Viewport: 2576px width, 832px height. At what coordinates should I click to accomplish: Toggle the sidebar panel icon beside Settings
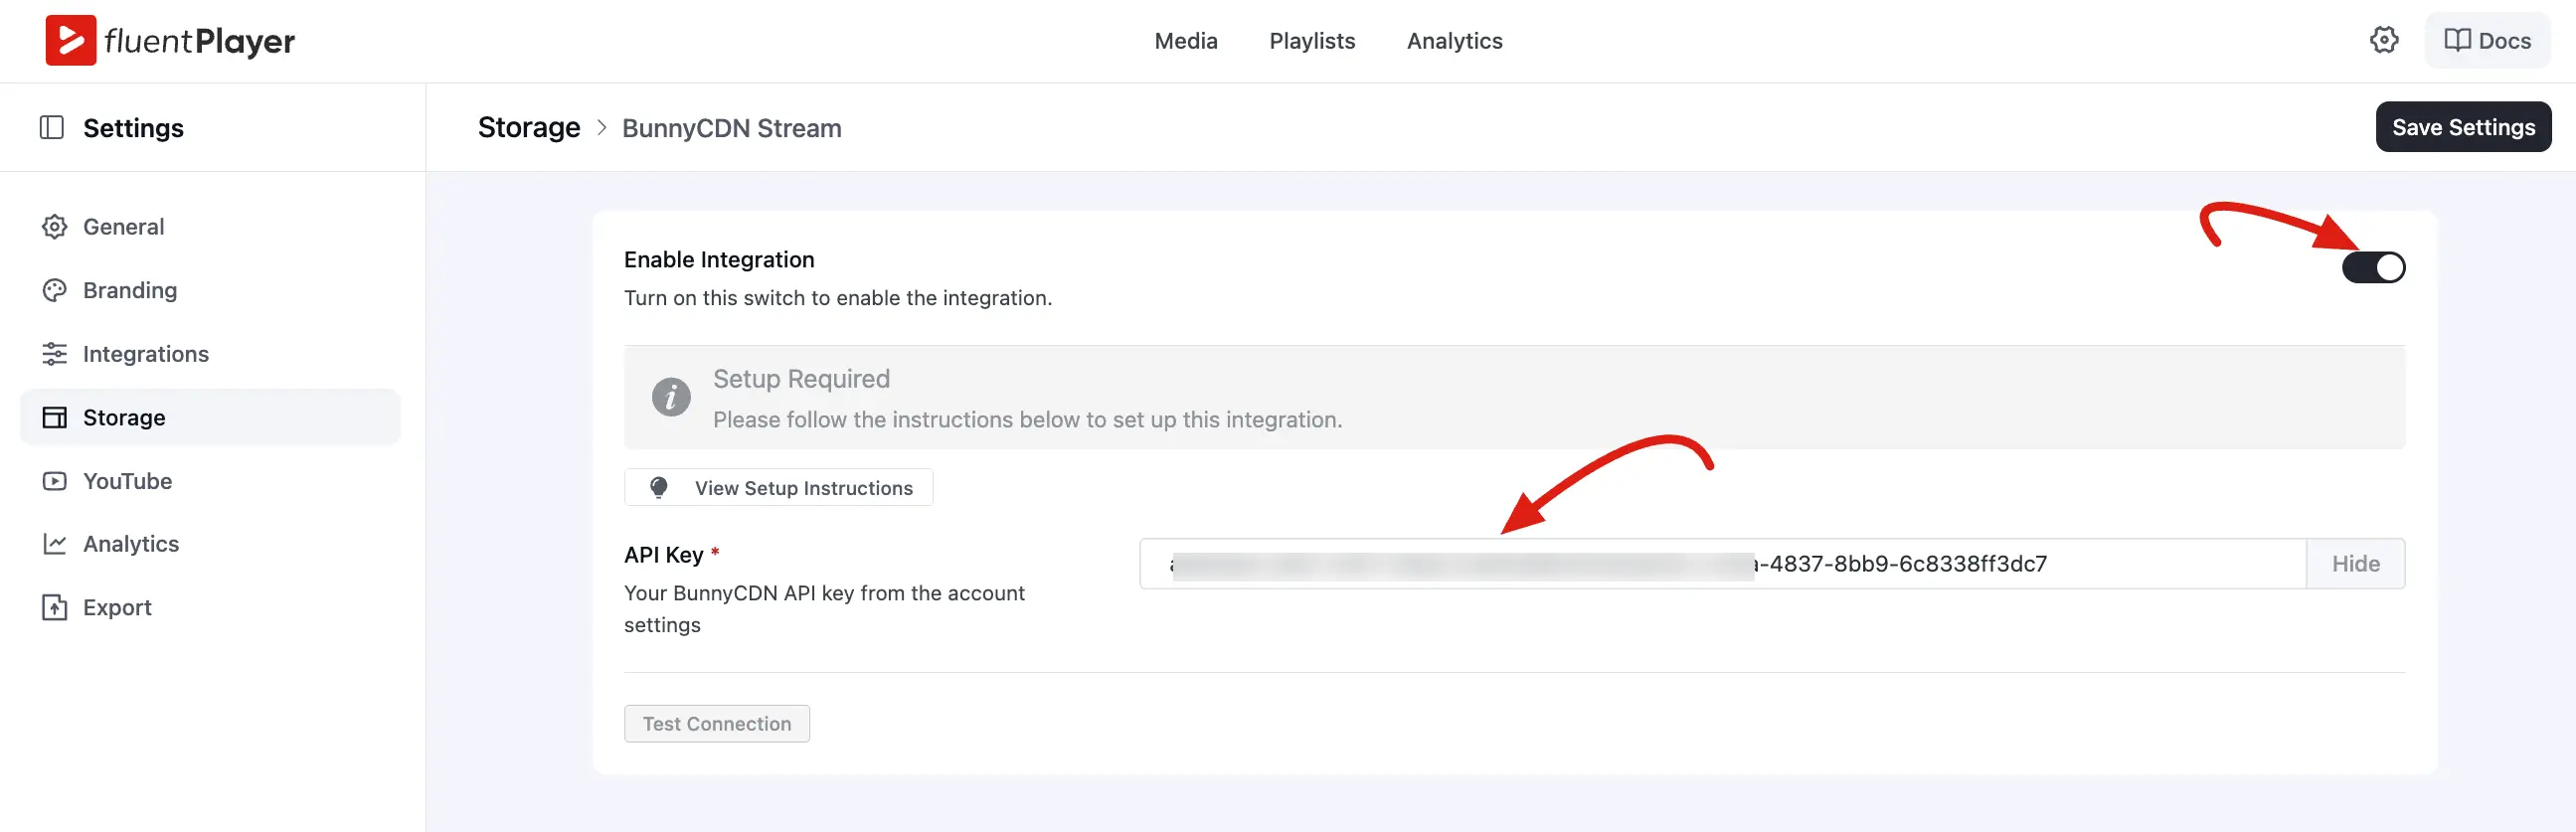click(x=52, y=128)
